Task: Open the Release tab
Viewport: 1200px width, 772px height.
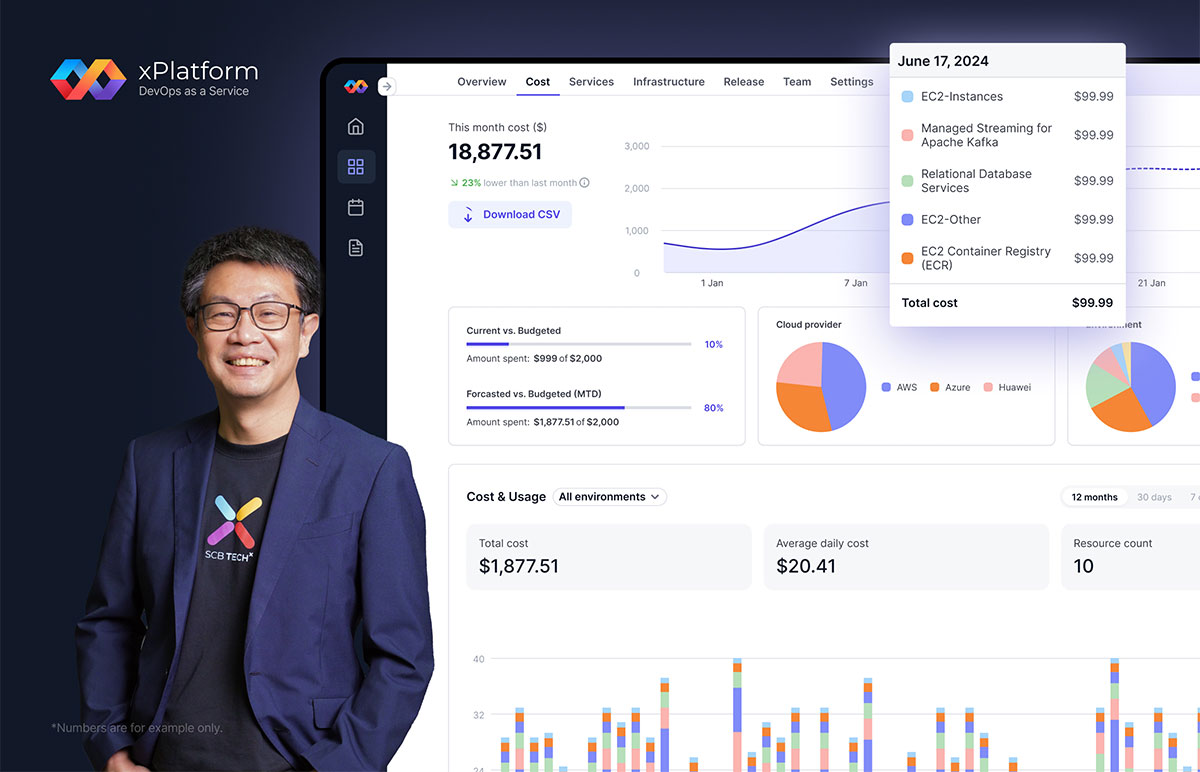Action: coord(744,82)
